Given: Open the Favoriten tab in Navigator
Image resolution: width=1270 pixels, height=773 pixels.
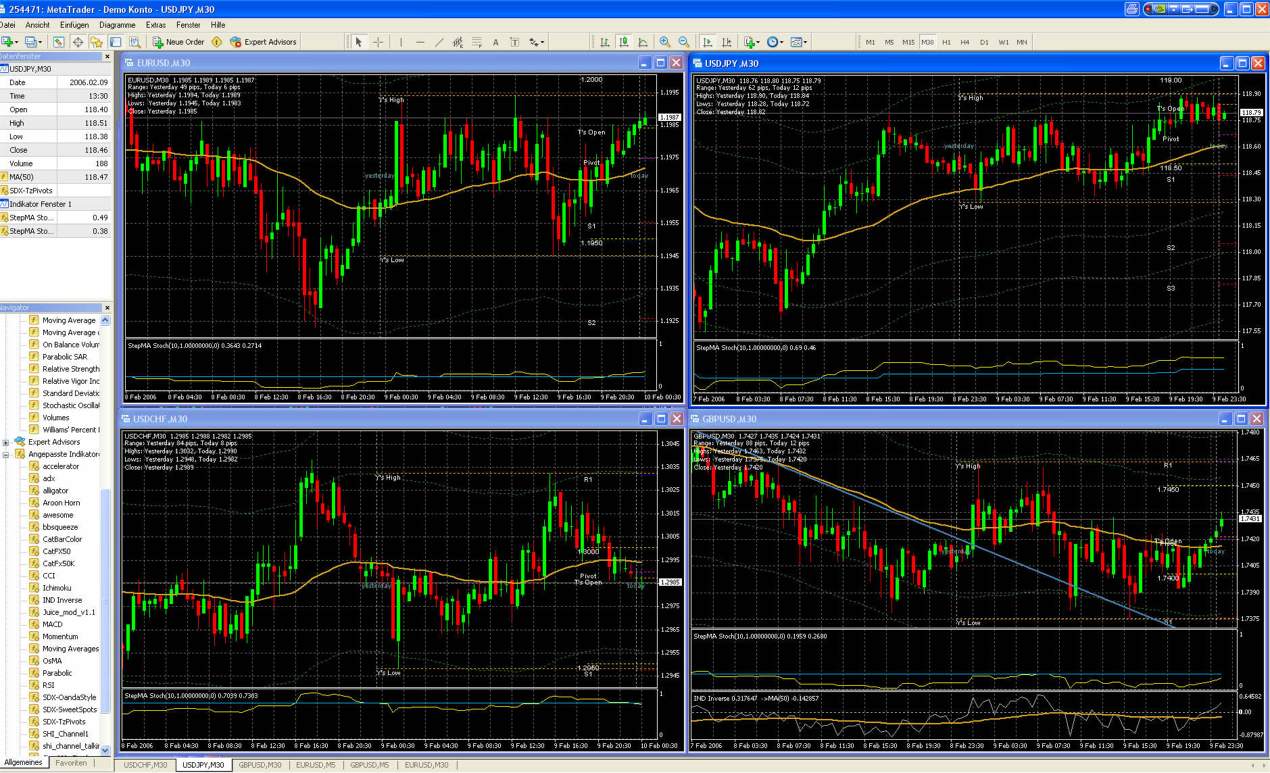Looking at the screenshot, I should [x=71, y=762].
